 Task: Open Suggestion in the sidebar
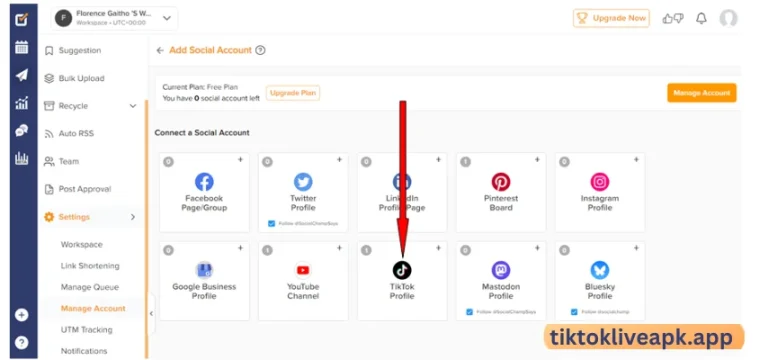click(80, 50)
